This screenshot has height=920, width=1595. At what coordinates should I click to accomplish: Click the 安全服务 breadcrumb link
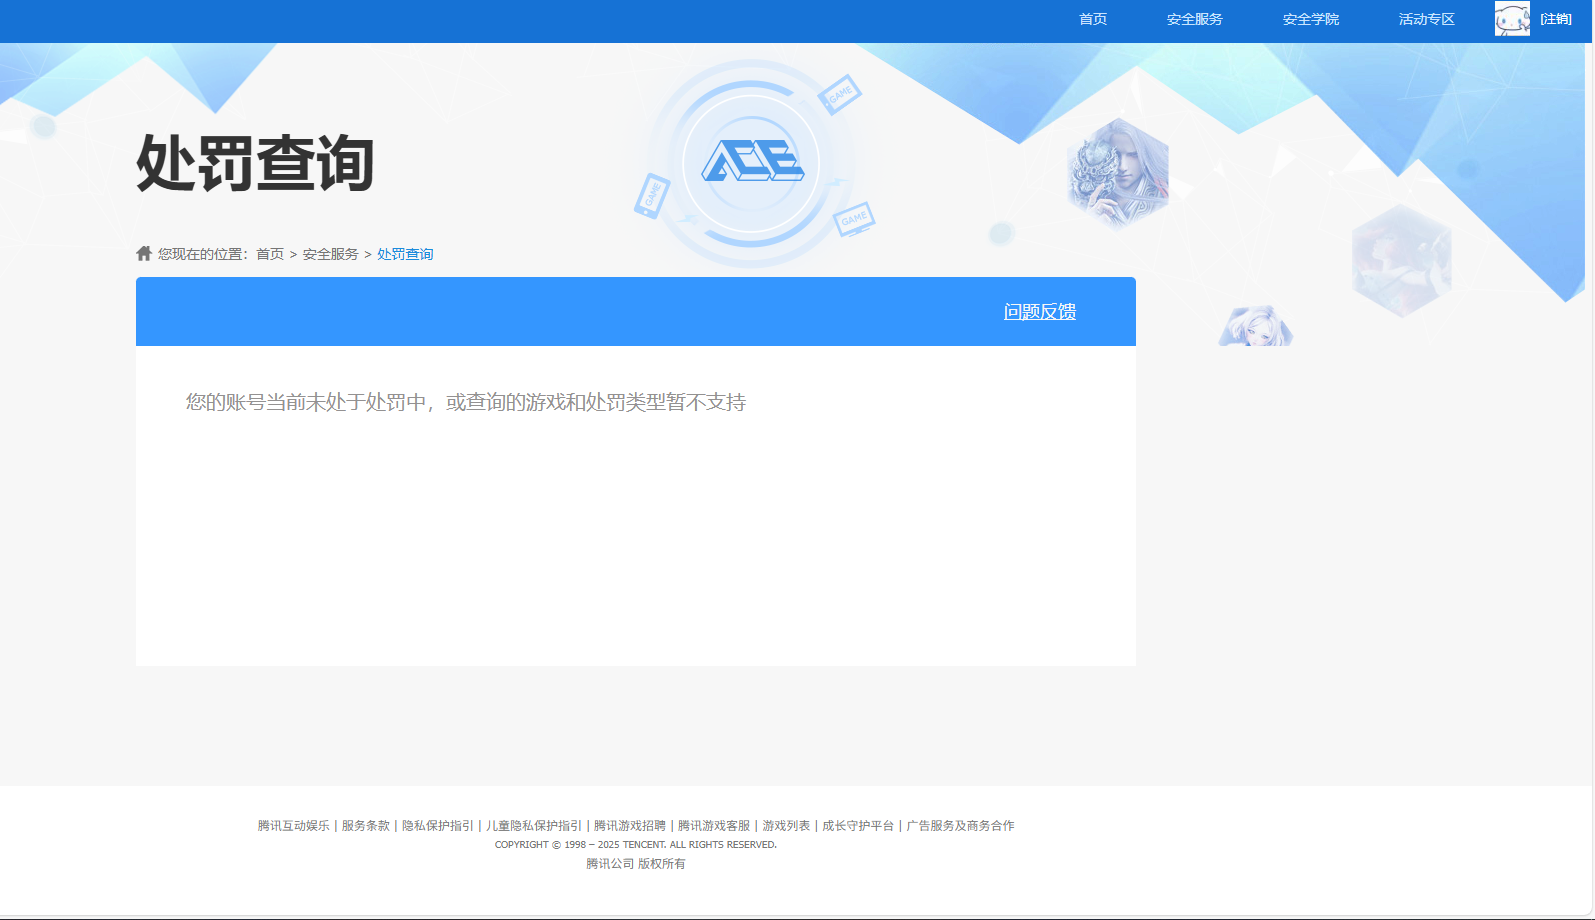pyautogui.click(x=330, y=254)
